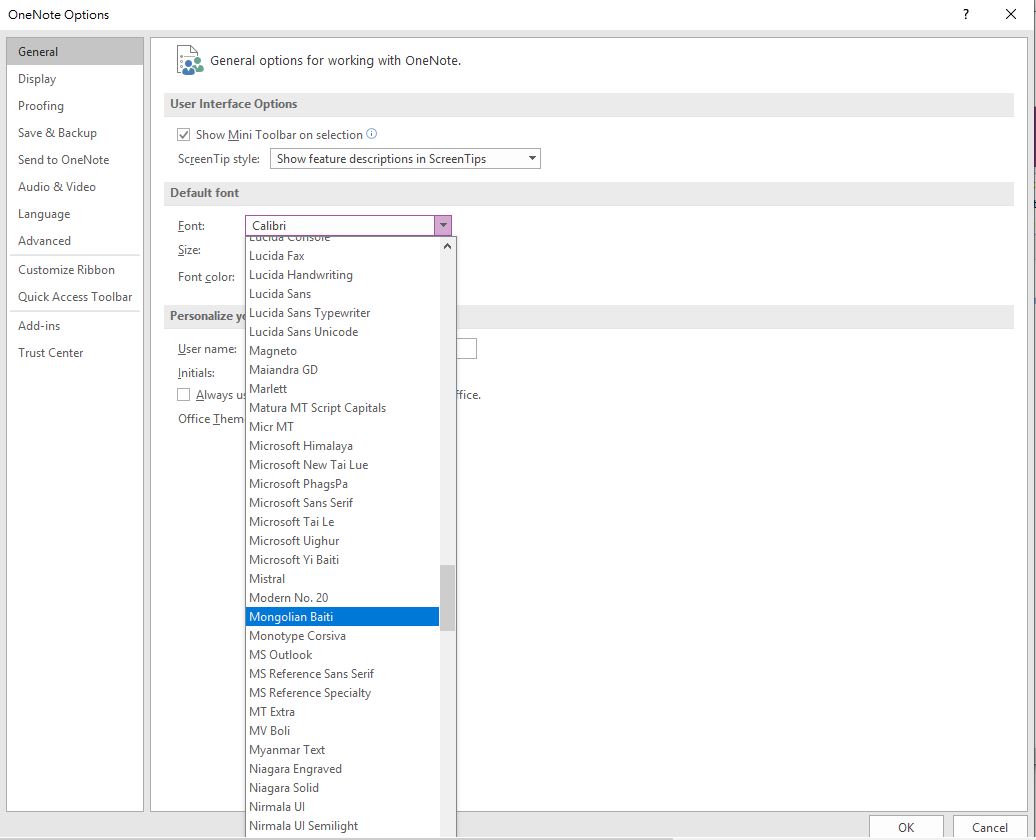The image size is (1036, 840).
Task: Select Lucida Sans Typewriter font
Action: coord(342,313)
